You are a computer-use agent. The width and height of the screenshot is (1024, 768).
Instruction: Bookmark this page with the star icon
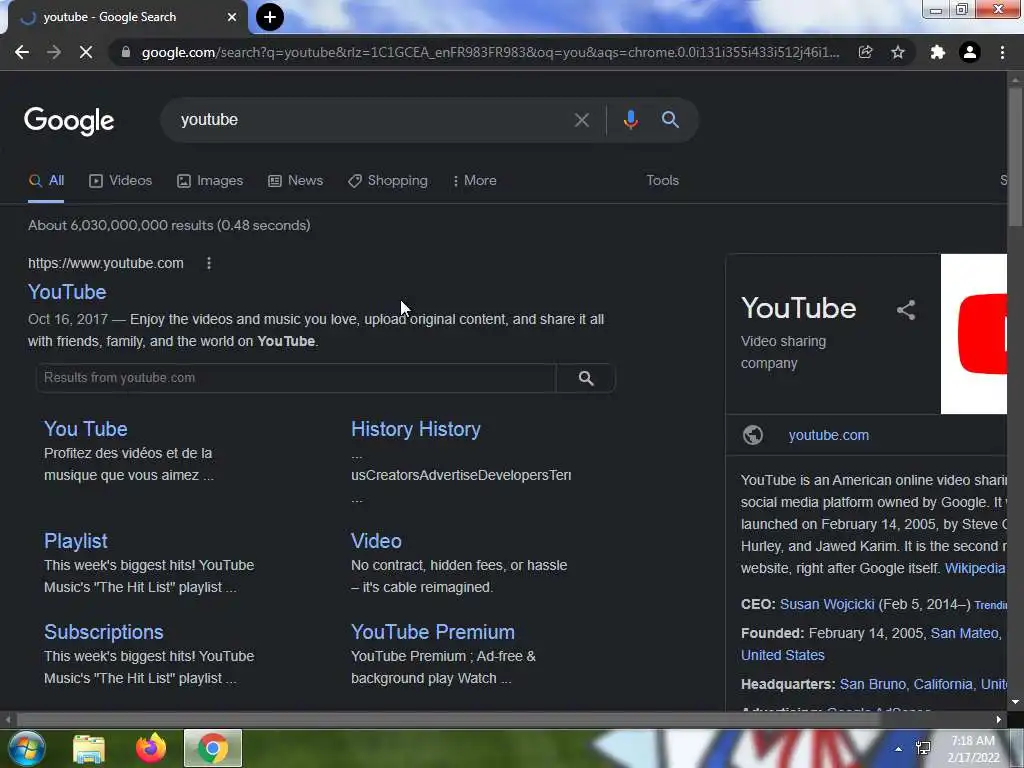pos(898,52)
